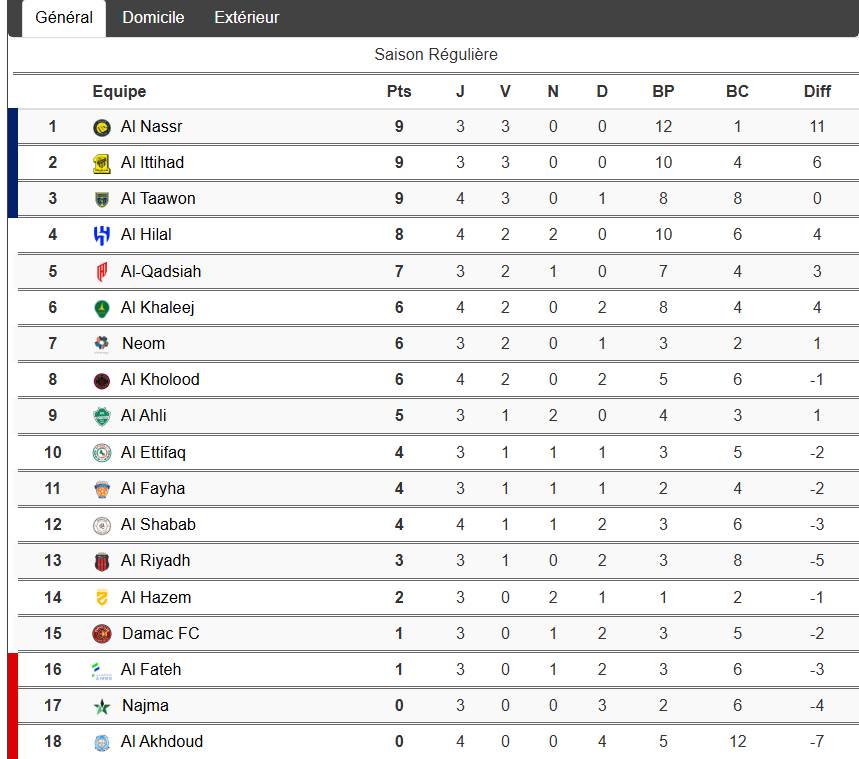859x759 pixels.
Task: Open the Al Kholood team page
Action: click(160, 380)
